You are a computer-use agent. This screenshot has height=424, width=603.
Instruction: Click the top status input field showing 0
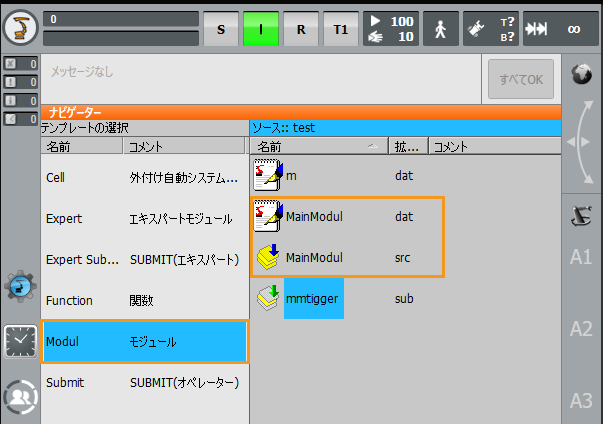(x=121, y=19)
